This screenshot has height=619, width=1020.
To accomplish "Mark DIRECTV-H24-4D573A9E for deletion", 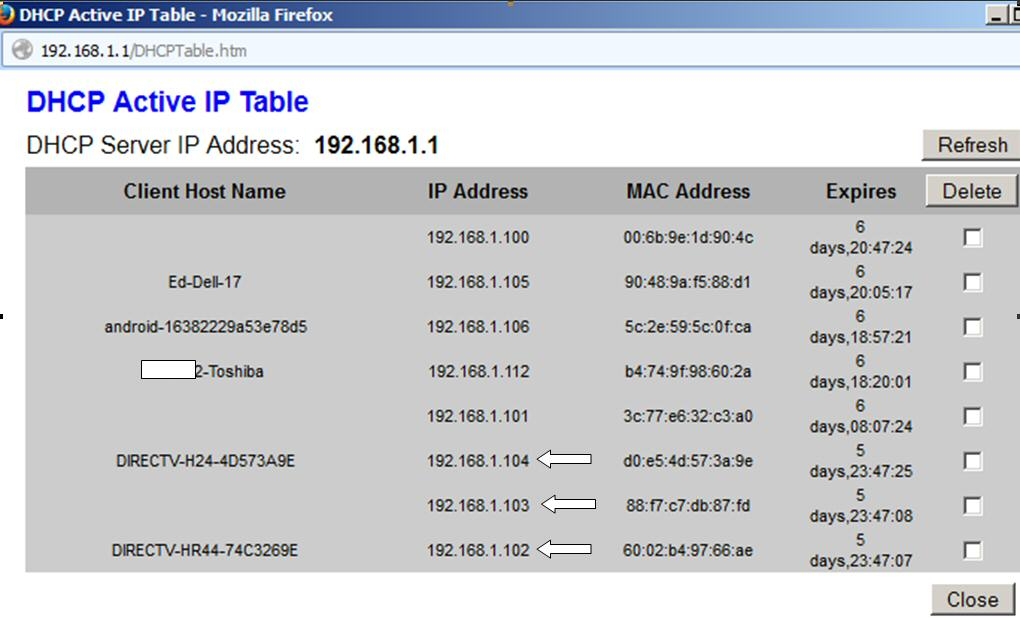I will (x=972, y=461).
